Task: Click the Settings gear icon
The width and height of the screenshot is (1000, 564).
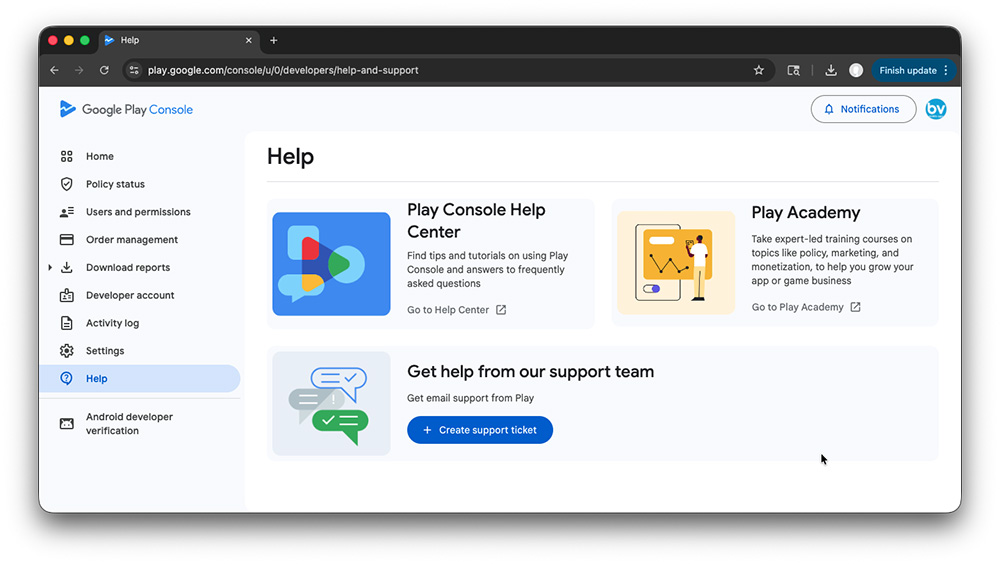Action: 66,351
